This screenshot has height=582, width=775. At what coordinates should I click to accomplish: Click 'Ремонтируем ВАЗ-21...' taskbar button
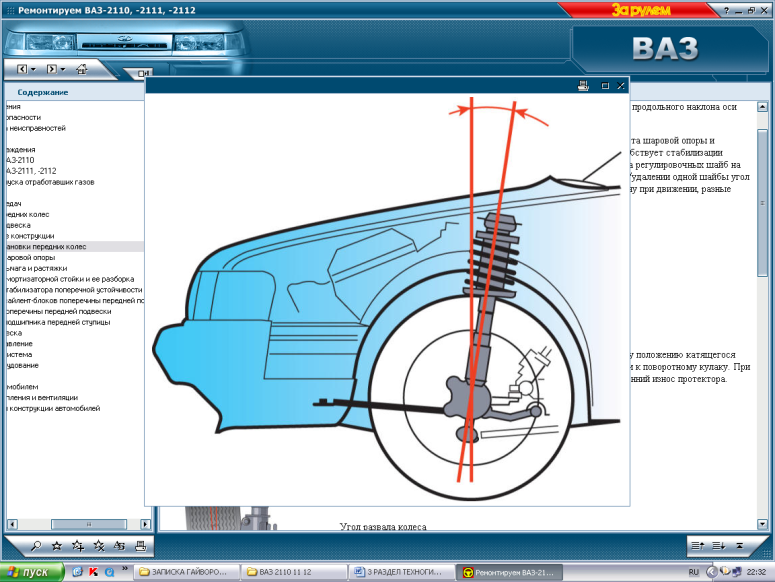point(509,572)
